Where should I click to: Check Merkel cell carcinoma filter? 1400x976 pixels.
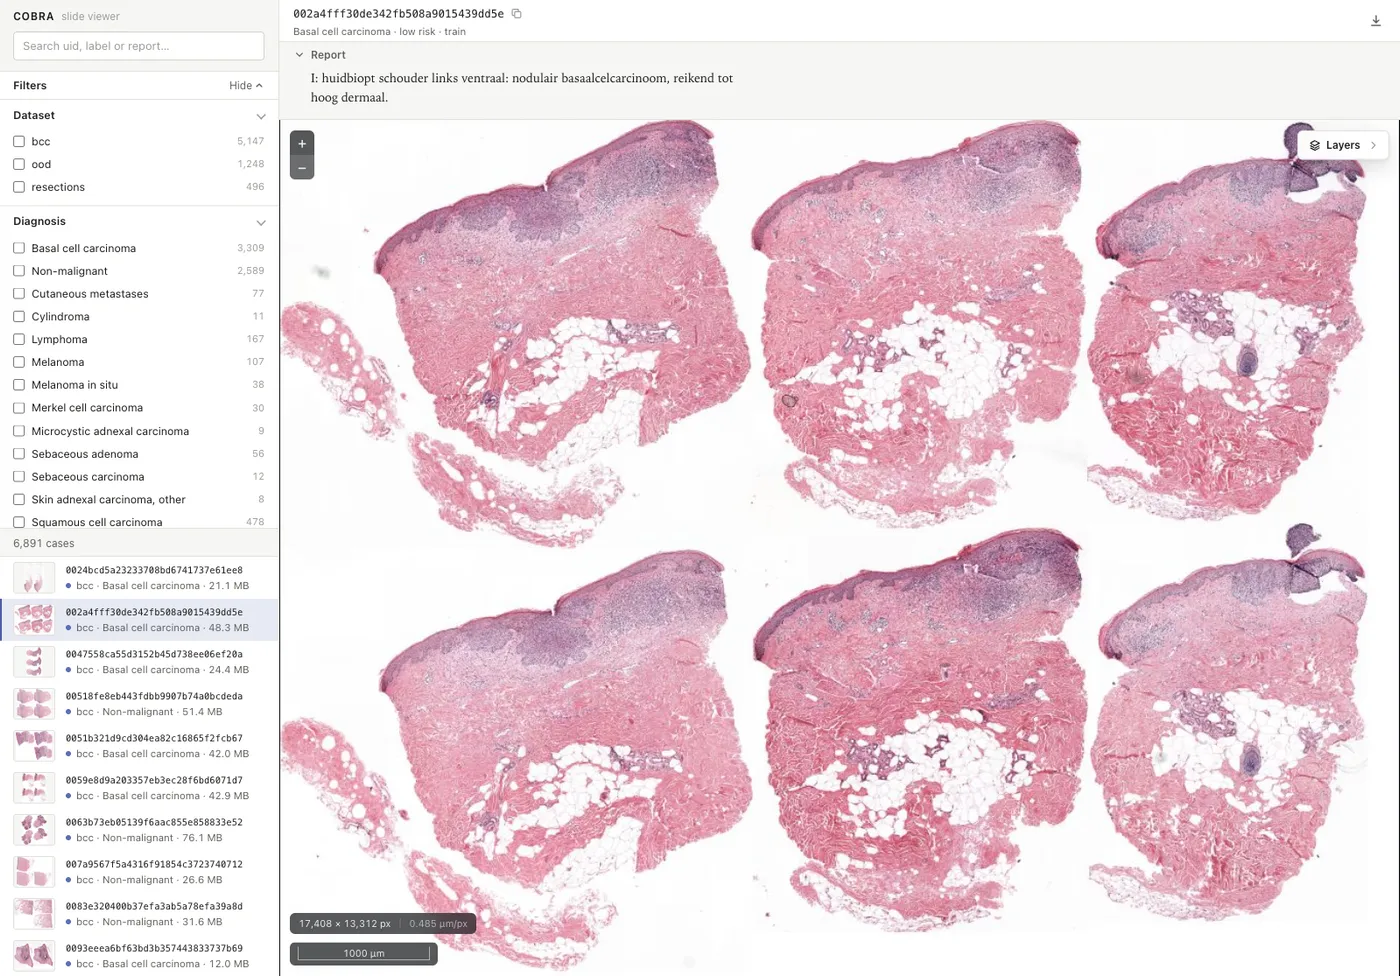point(19,408)
